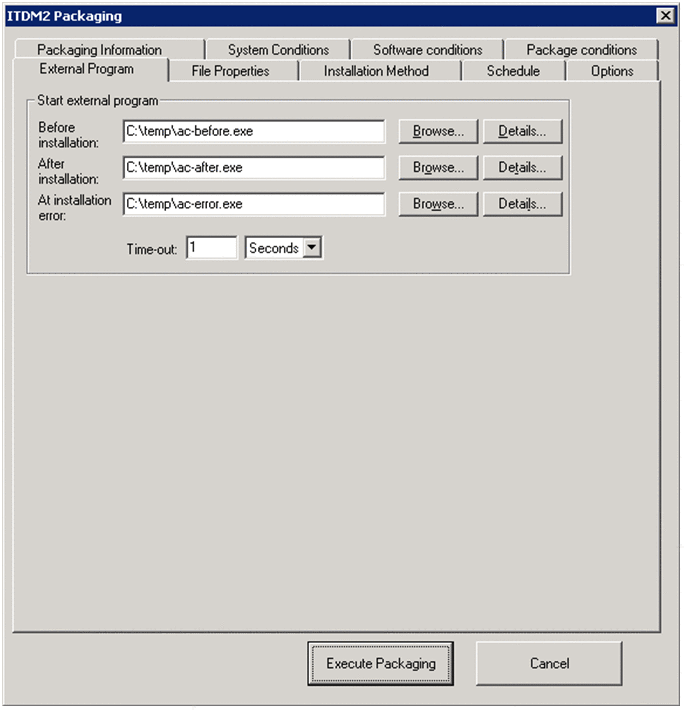Screen dimensions: 685x711
Task: Click the External Program tab
Action: point(91,69)
